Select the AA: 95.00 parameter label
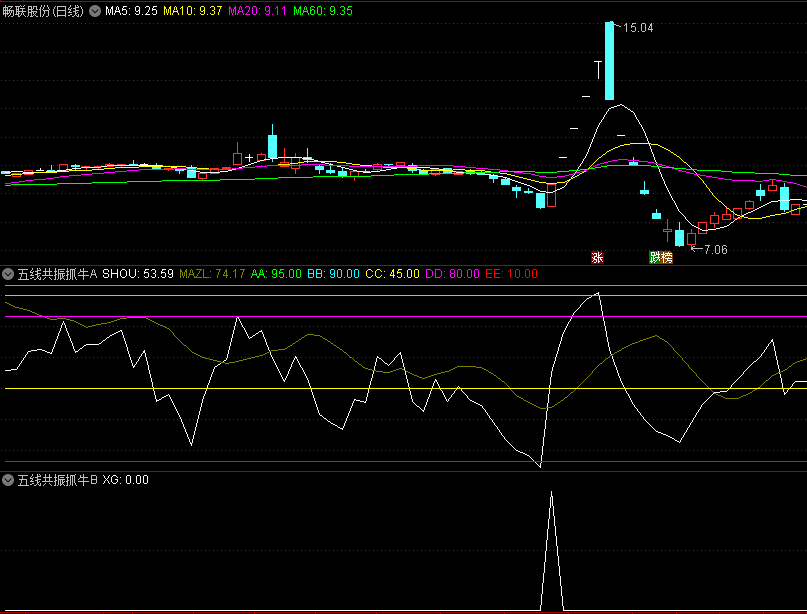 [x=276, y=273]
